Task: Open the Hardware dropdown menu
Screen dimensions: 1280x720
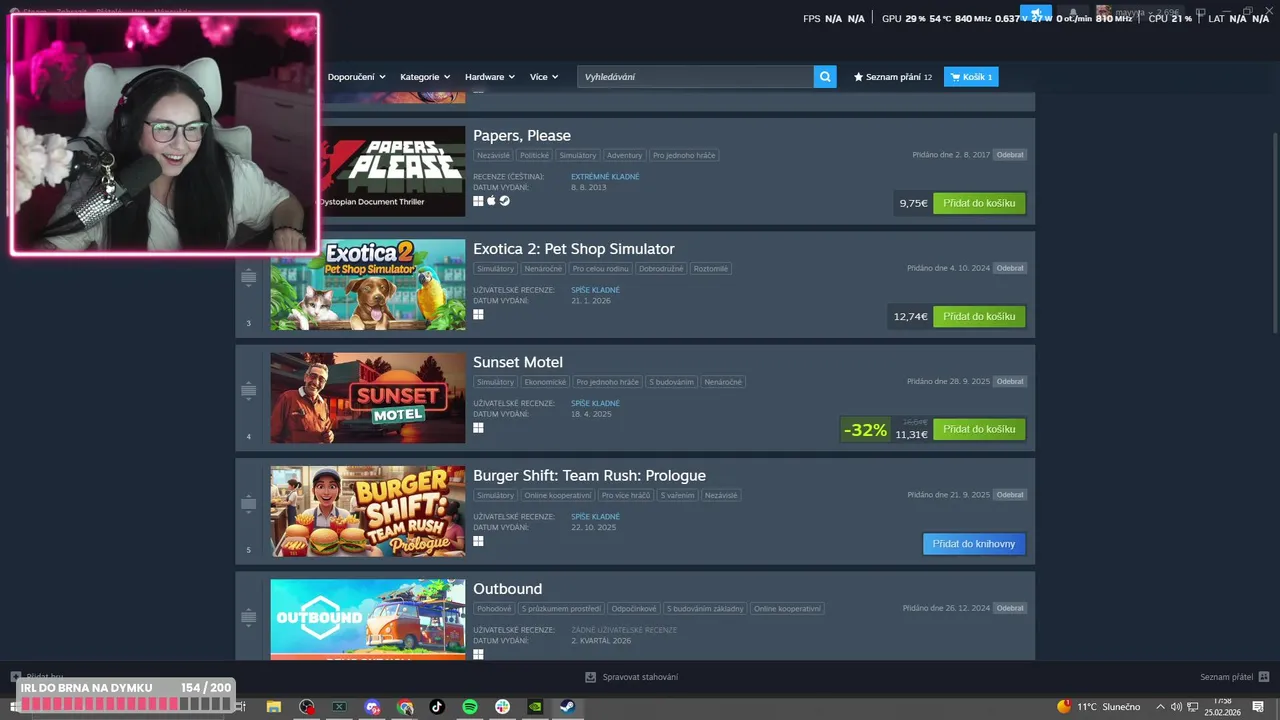Action: coord(490,77)
